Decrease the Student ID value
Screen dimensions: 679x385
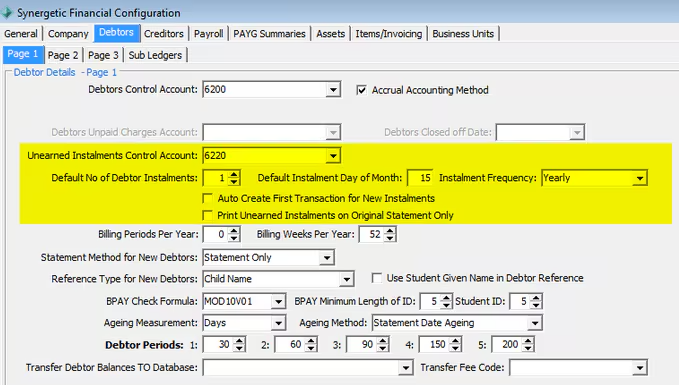536,305
